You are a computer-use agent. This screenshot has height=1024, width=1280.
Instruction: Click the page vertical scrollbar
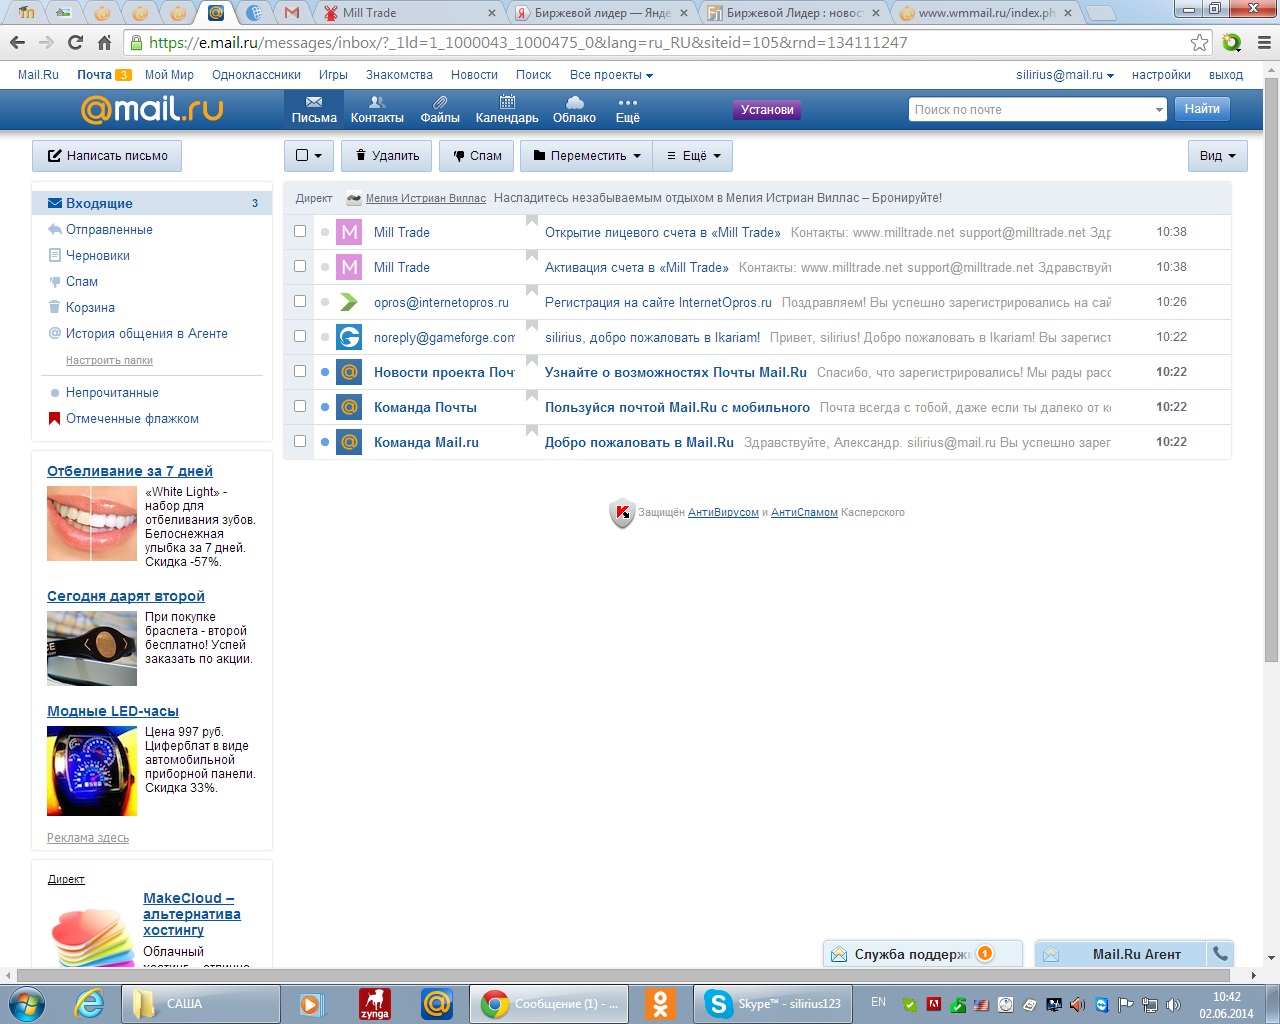(1271, 370)
